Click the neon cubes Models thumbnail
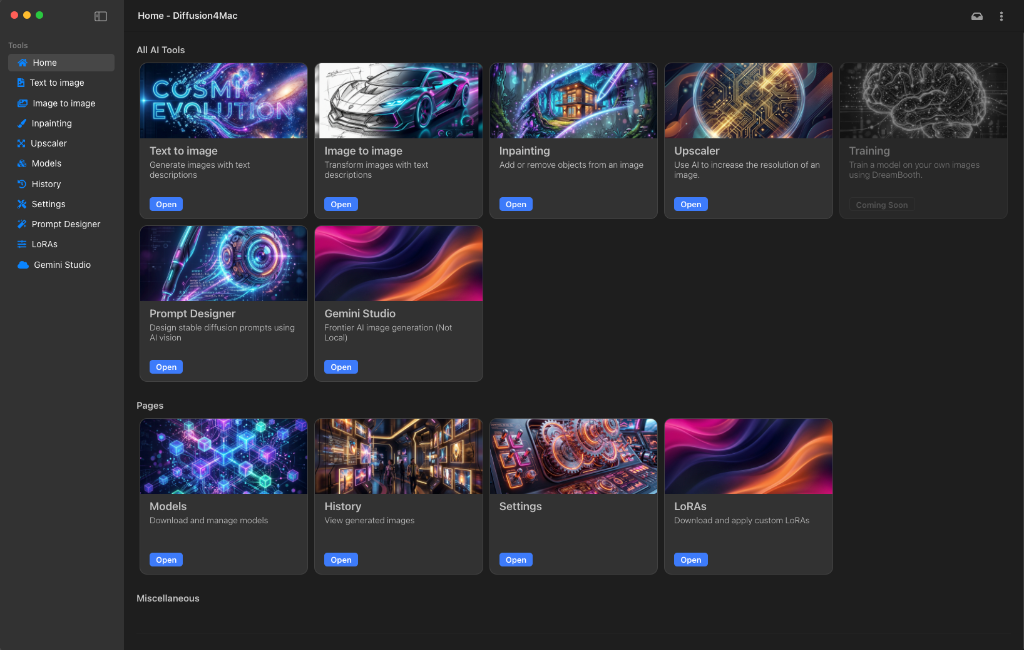The width and height of the screenshot is (1024, 650). [x=223, y=456]
